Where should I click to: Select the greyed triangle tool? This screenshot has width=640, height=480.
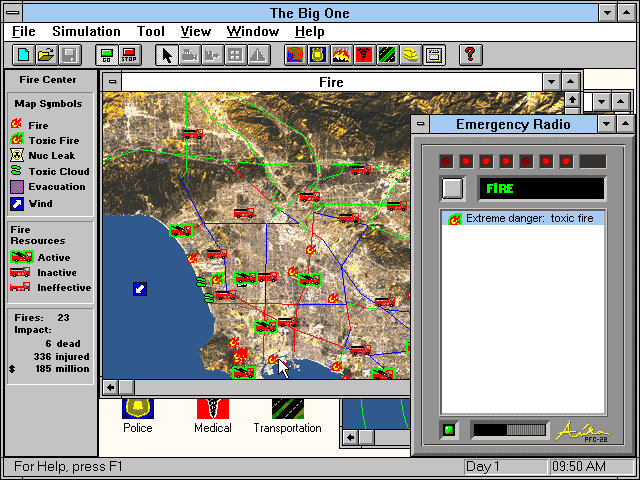click(258, 55)
